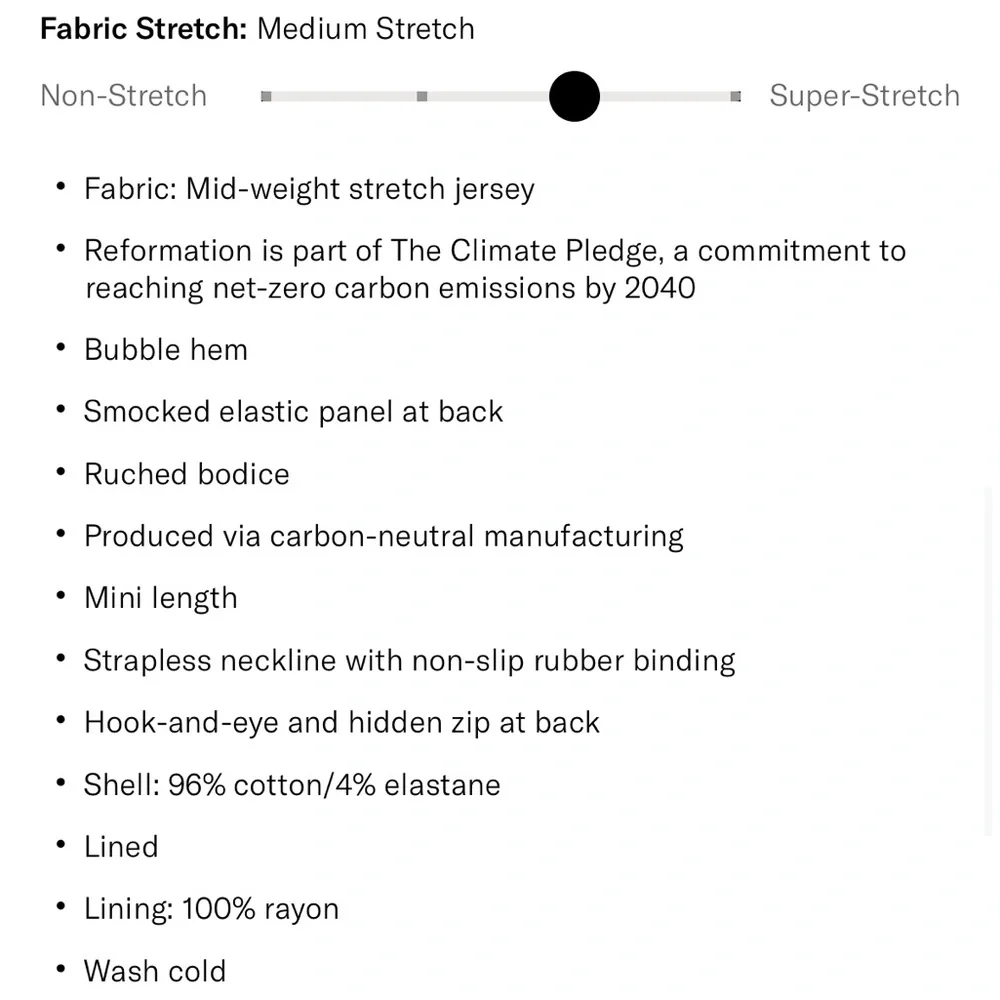Image resolution: width=1000 pixels, height=1000 pixels.
Task: Click Hook-and-eye and hidden zip text
Action: (x=342, y=722)
